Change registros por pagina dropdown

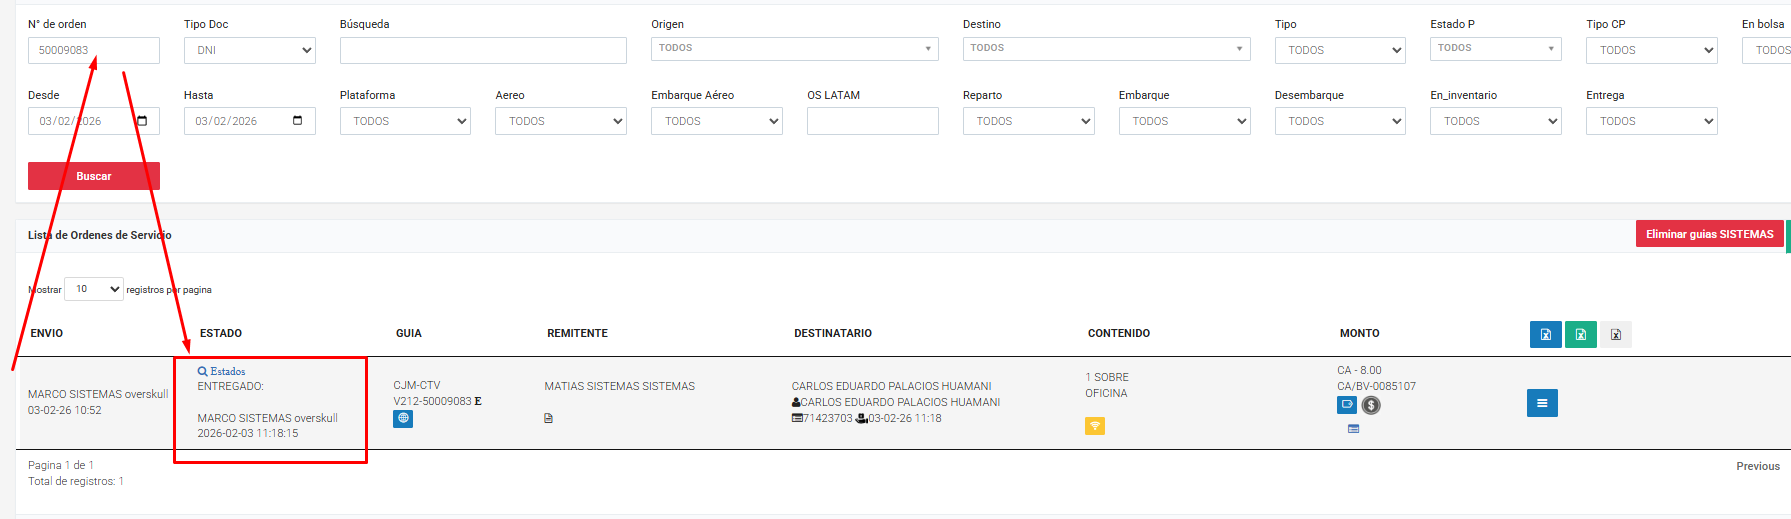point(93,289)
